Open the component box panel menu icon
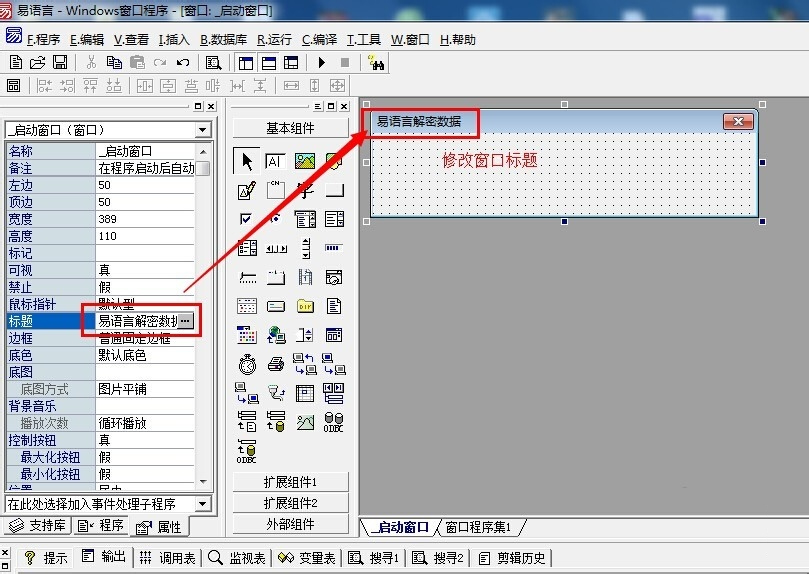Image resolution: width=809 pixels, height=574 pixels. pyautogui.click(x=318, y=106)
